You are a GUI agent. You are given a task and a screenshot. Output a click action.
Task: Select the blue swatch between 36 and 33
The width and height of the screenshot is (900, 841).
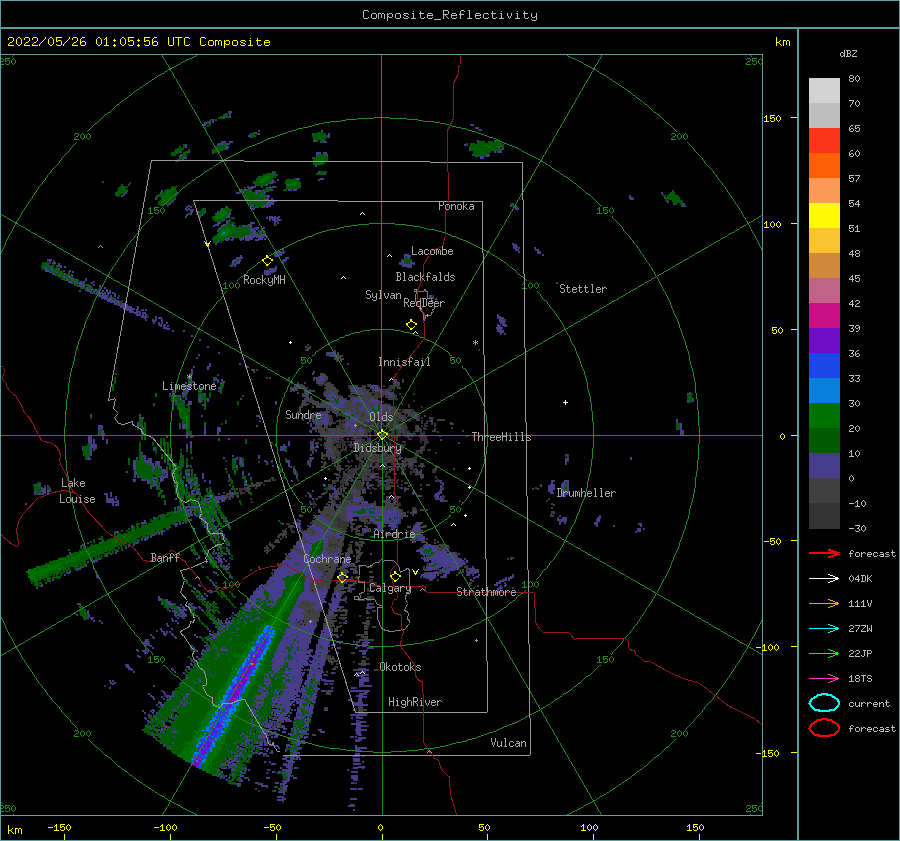point(824,366)
